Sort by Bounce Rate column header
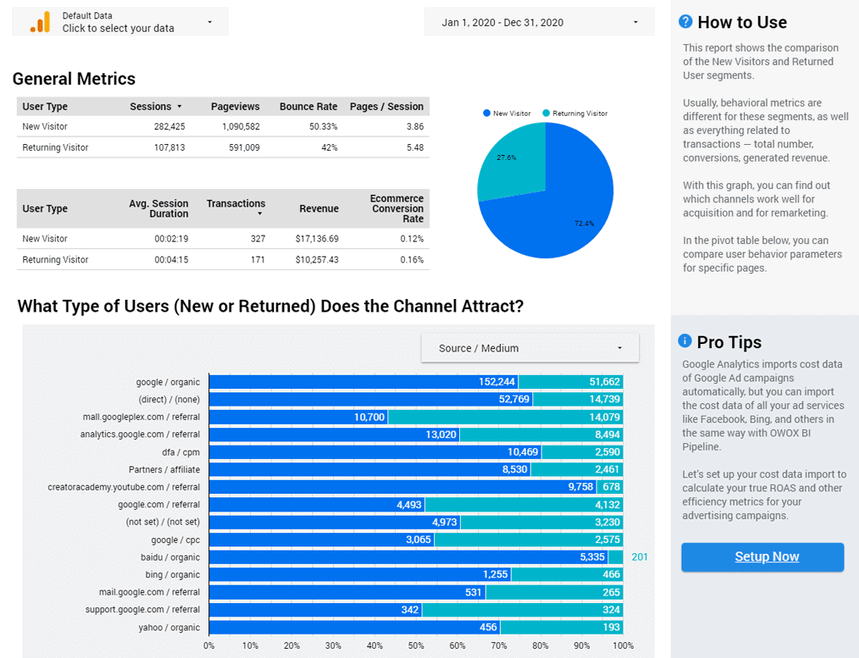The height and width of the screenshot is (658, 859). 308,106
